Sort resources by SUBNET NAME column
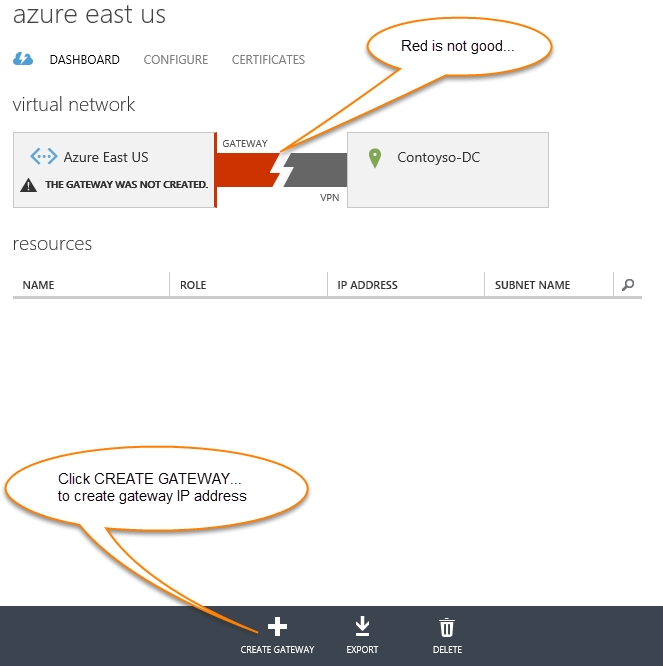This screenshot has height=666, width=663. point(532,285)
